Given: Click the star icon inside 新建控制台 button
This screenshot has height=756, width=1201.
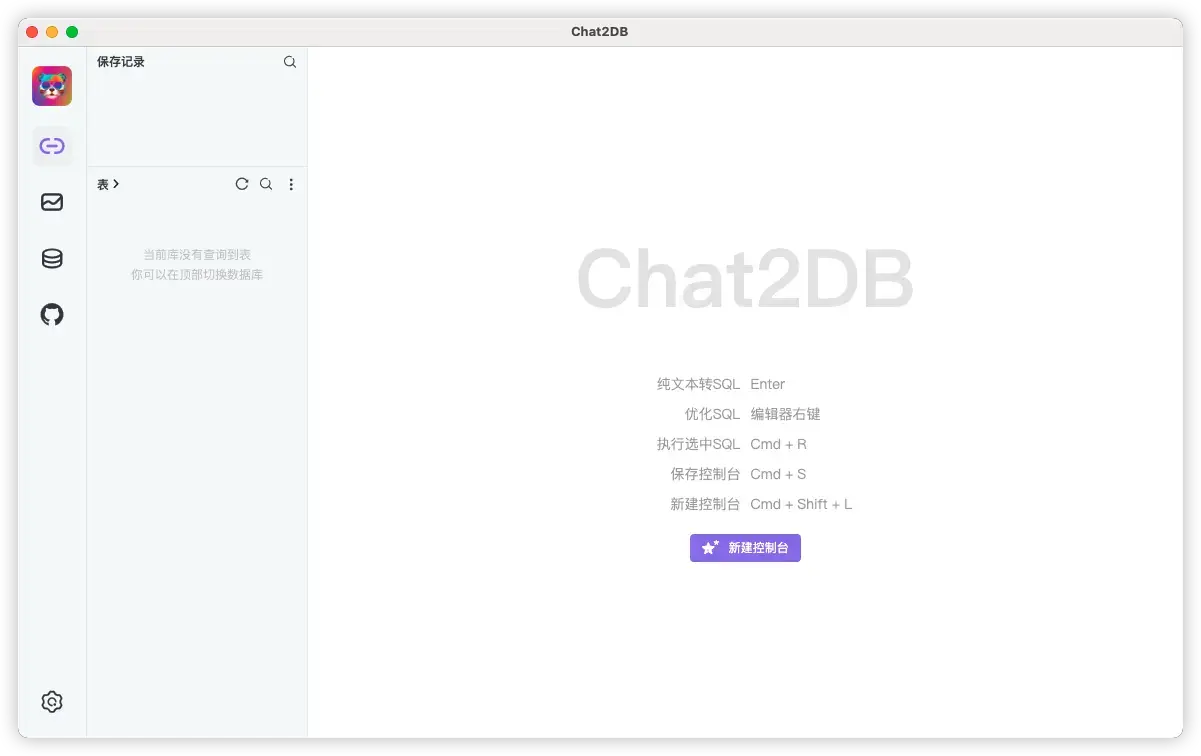Looking at the screenshot, I should (x=710, y=547).
